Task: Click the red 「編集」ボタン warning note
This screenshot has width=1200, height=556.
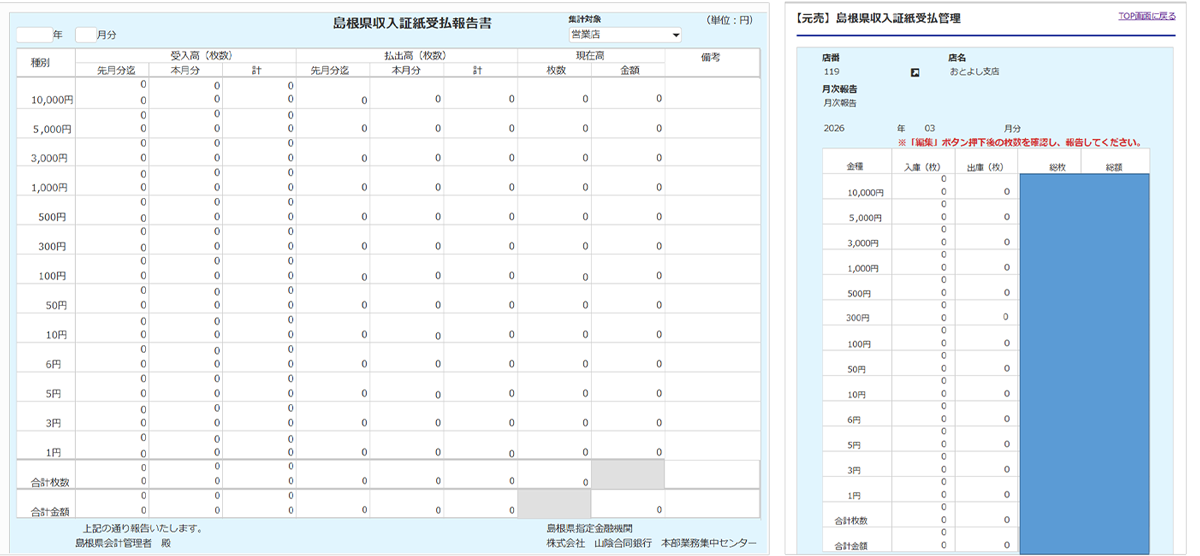Action: (1020, 142)
